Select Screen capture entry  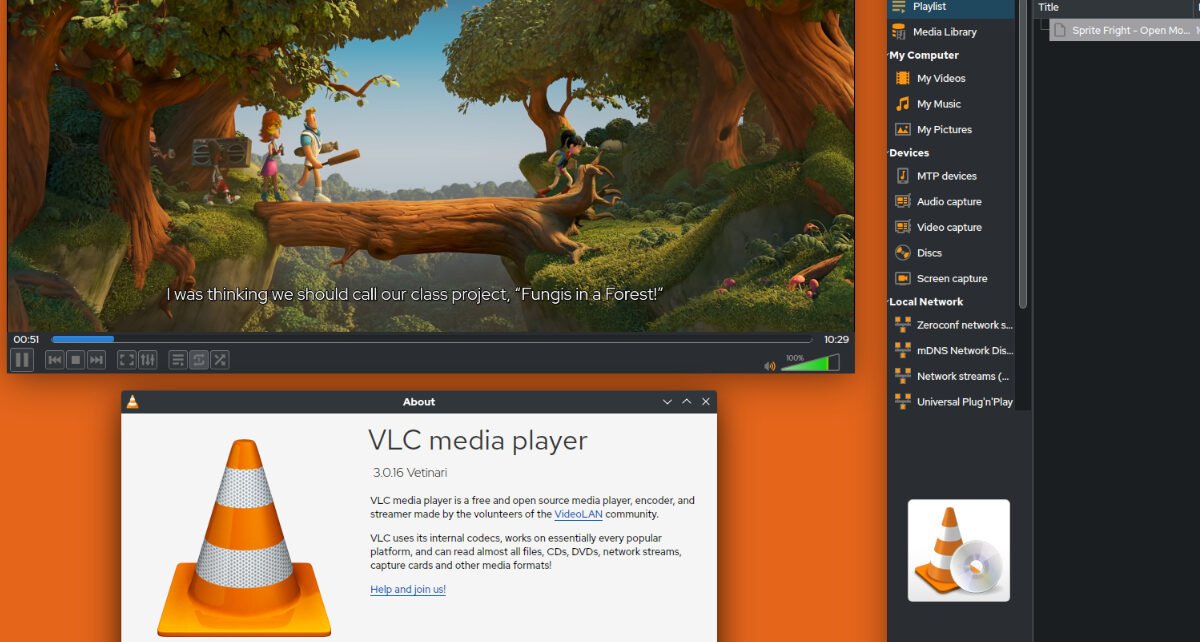point(951,279)
